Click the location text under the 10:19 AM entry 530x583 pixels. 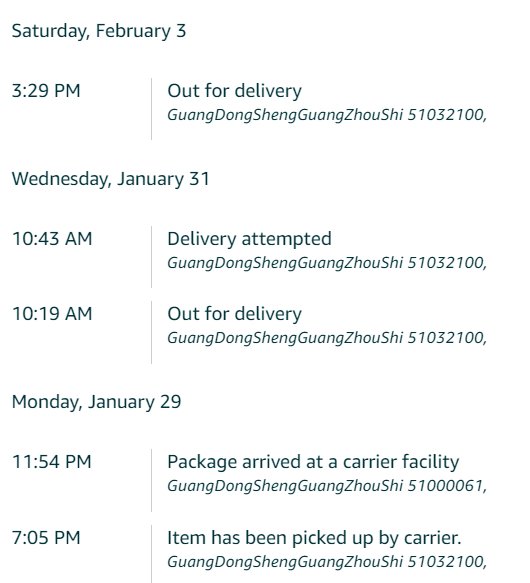point(327,338)
